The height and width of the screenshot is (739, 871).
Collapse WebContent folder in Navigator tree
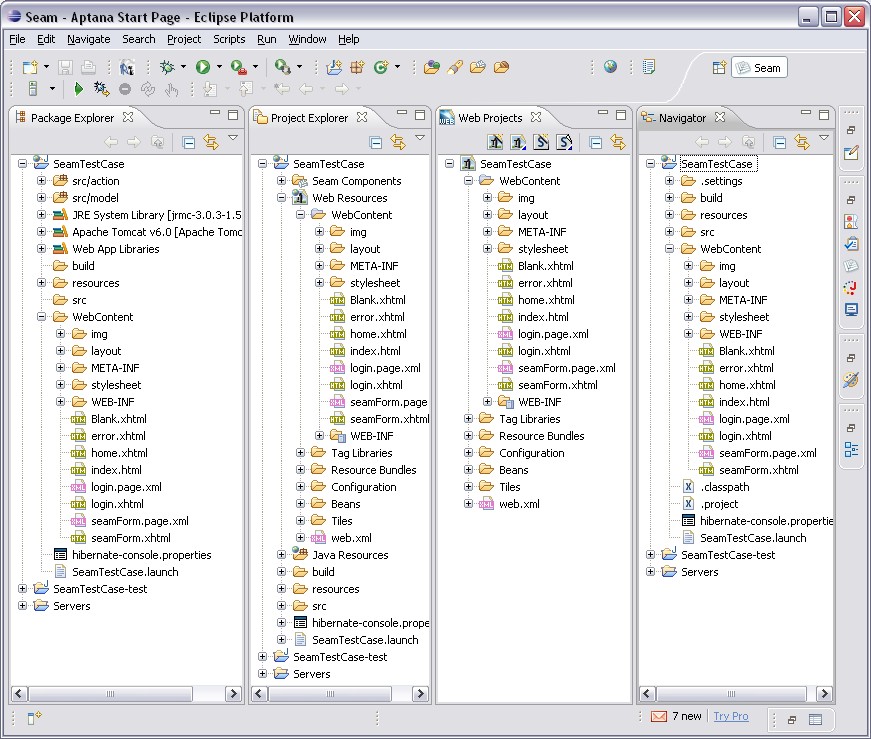670,249
